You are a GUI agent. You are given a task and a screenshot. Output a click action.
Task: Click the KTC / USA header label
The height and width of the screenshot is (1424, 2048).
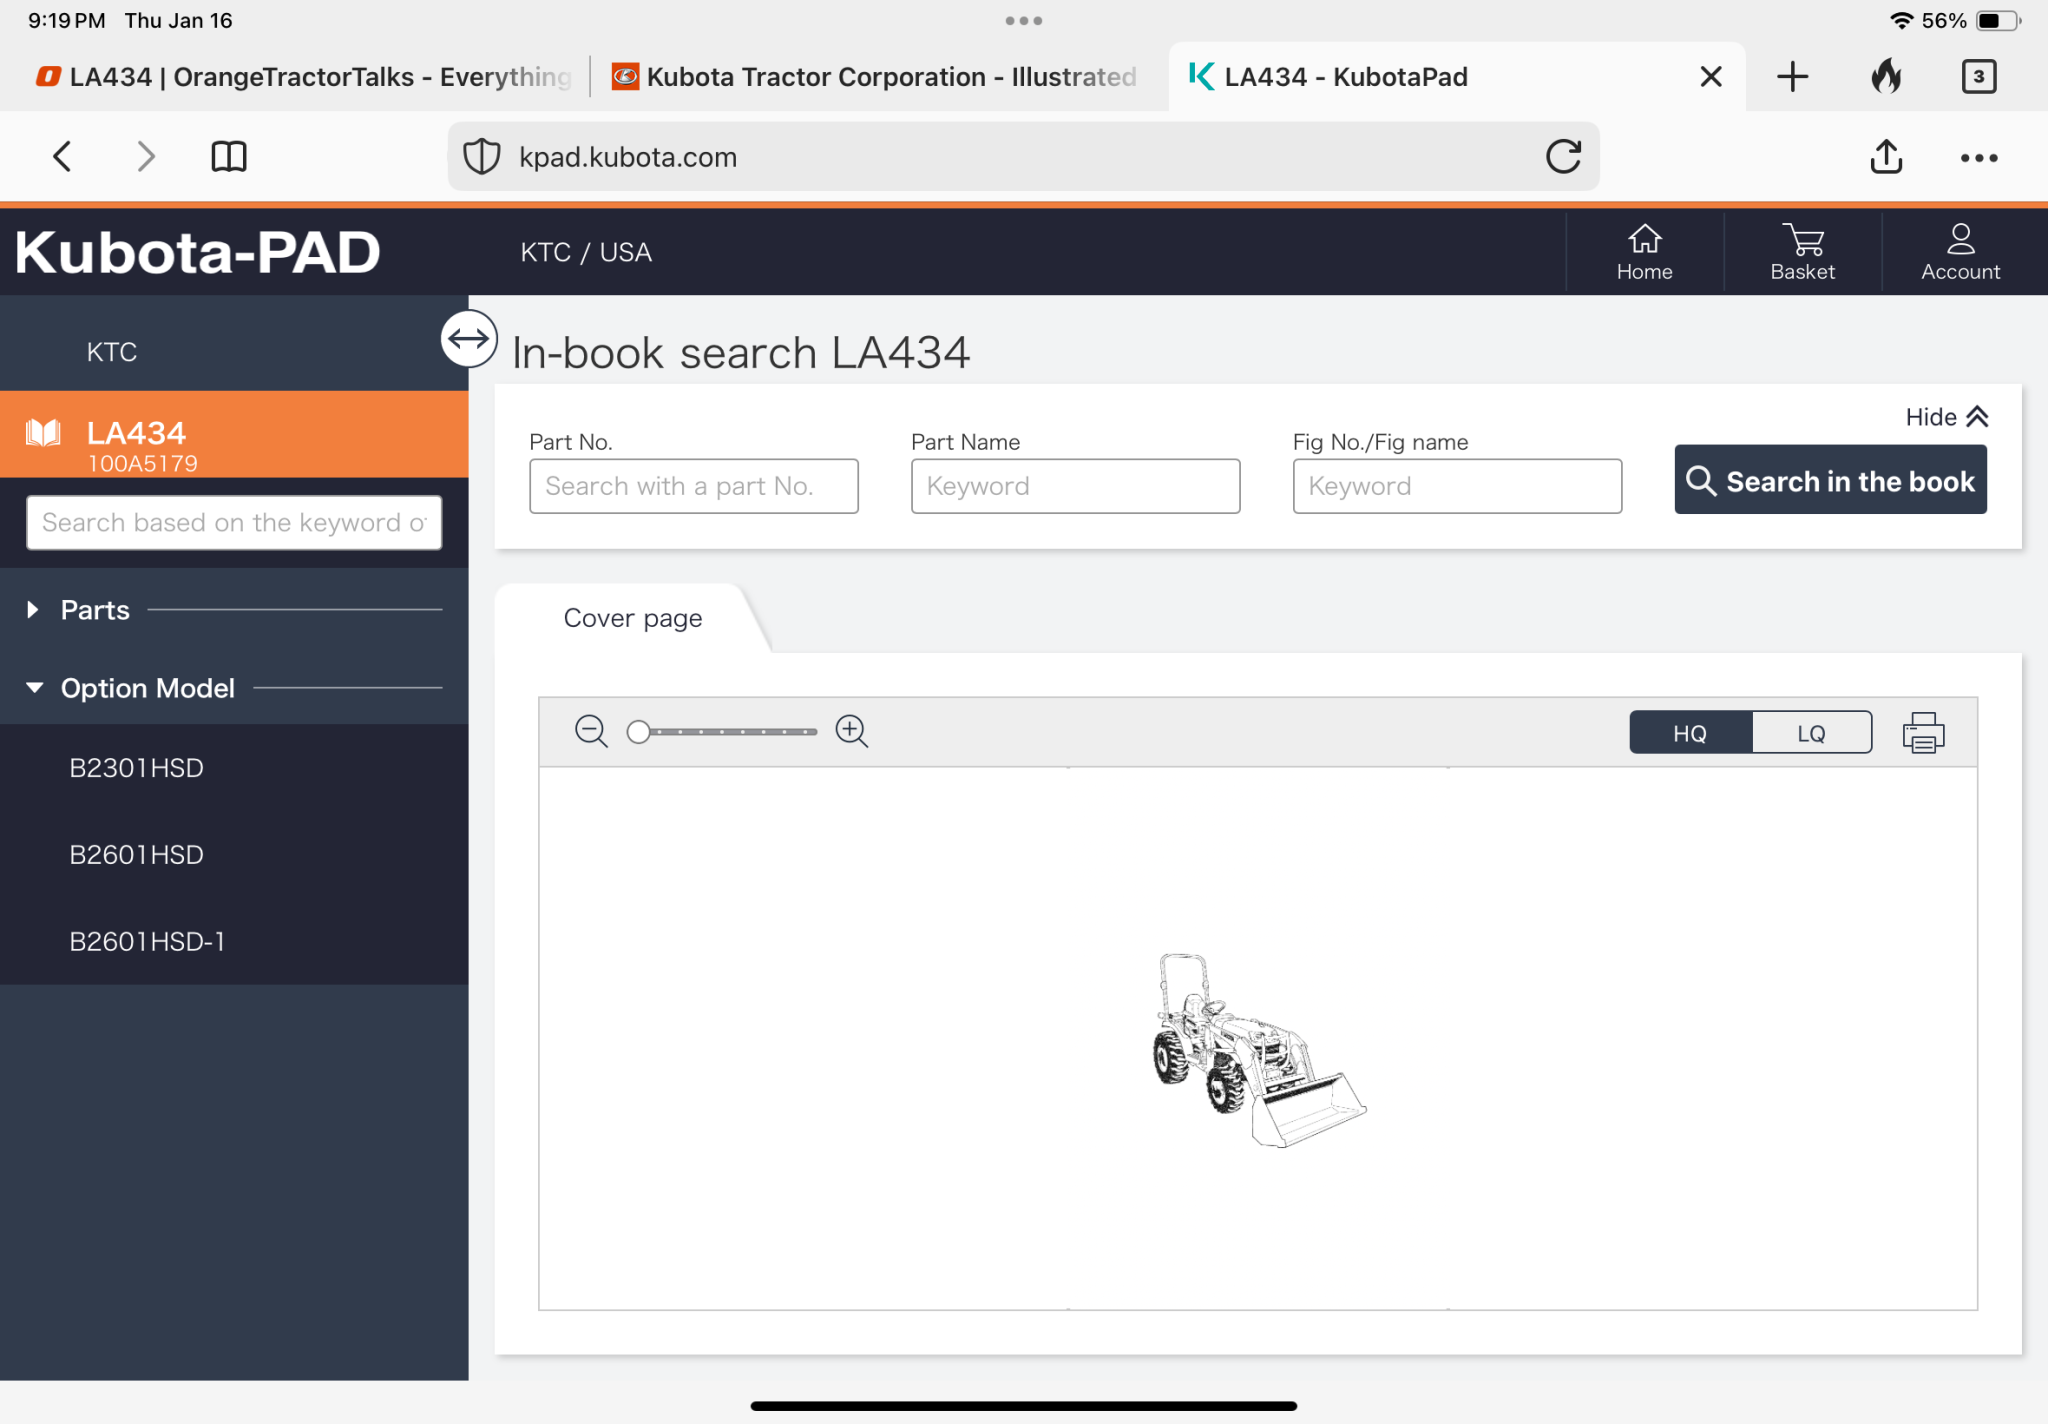(x=586, y=252)
